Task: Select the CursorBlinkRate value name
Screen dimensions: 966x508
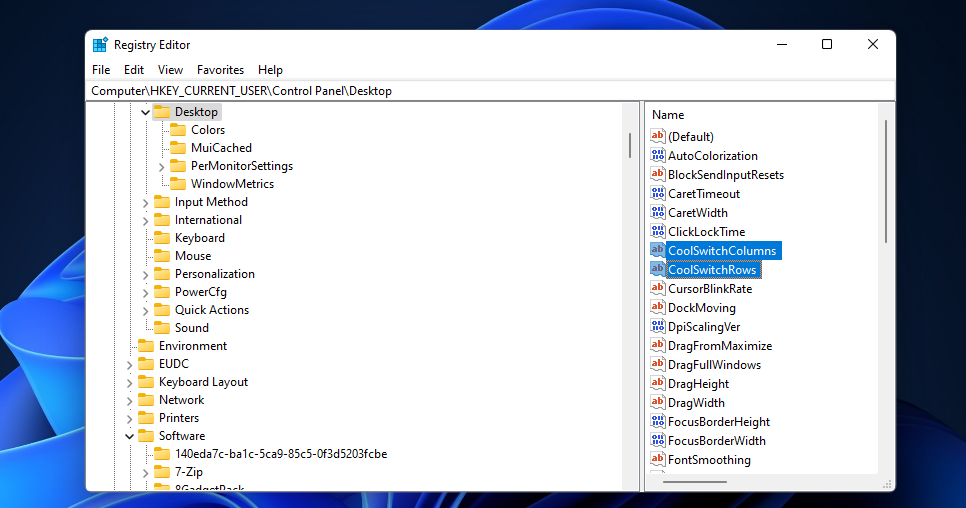Action: pos(710,288)
